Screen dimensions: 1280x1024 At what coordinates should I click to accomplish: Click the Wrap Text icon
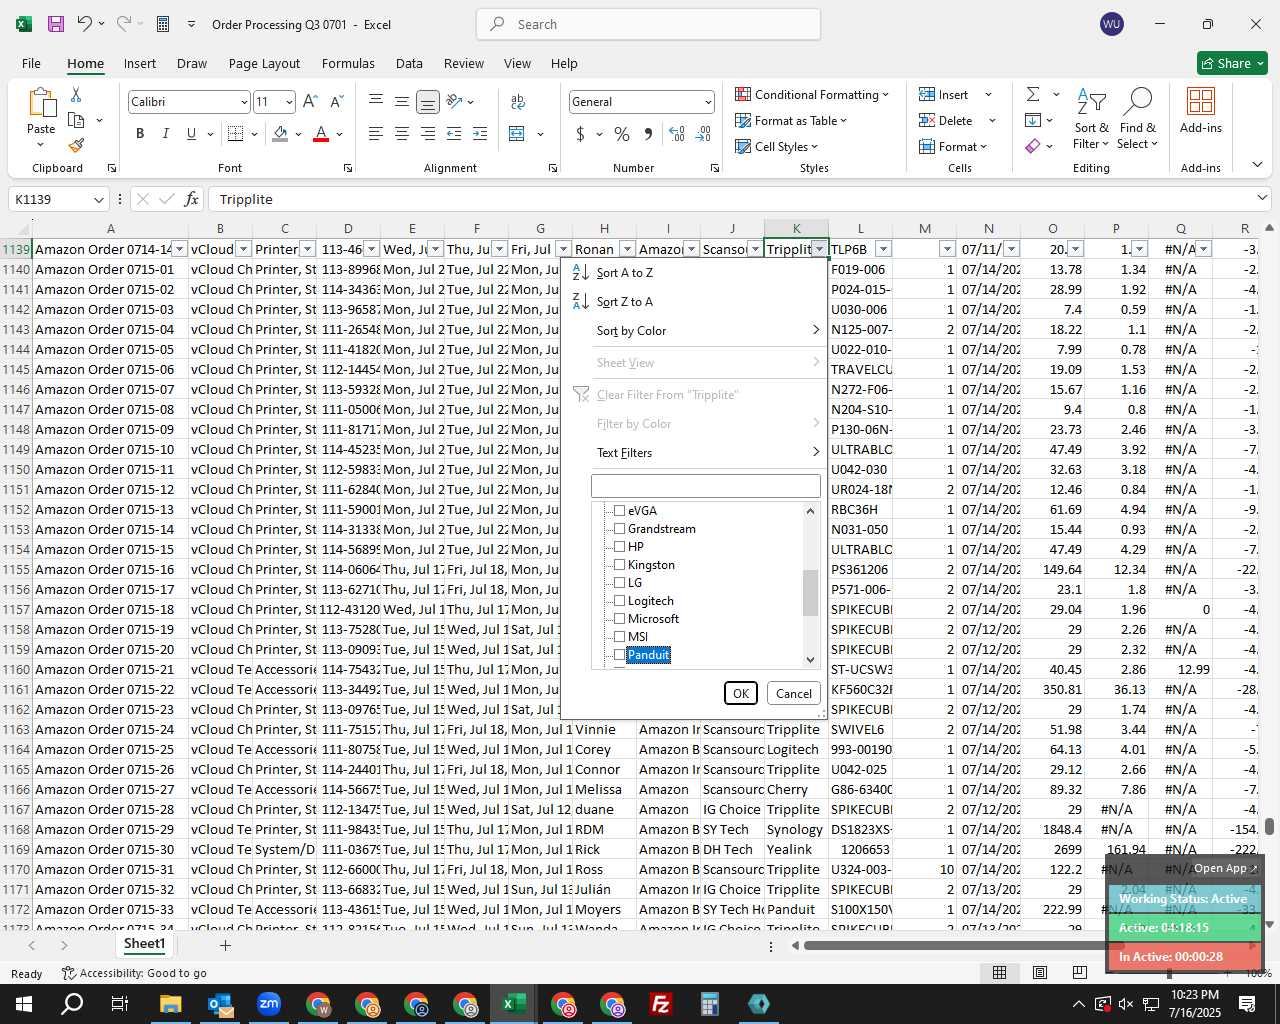pos(518,101)
